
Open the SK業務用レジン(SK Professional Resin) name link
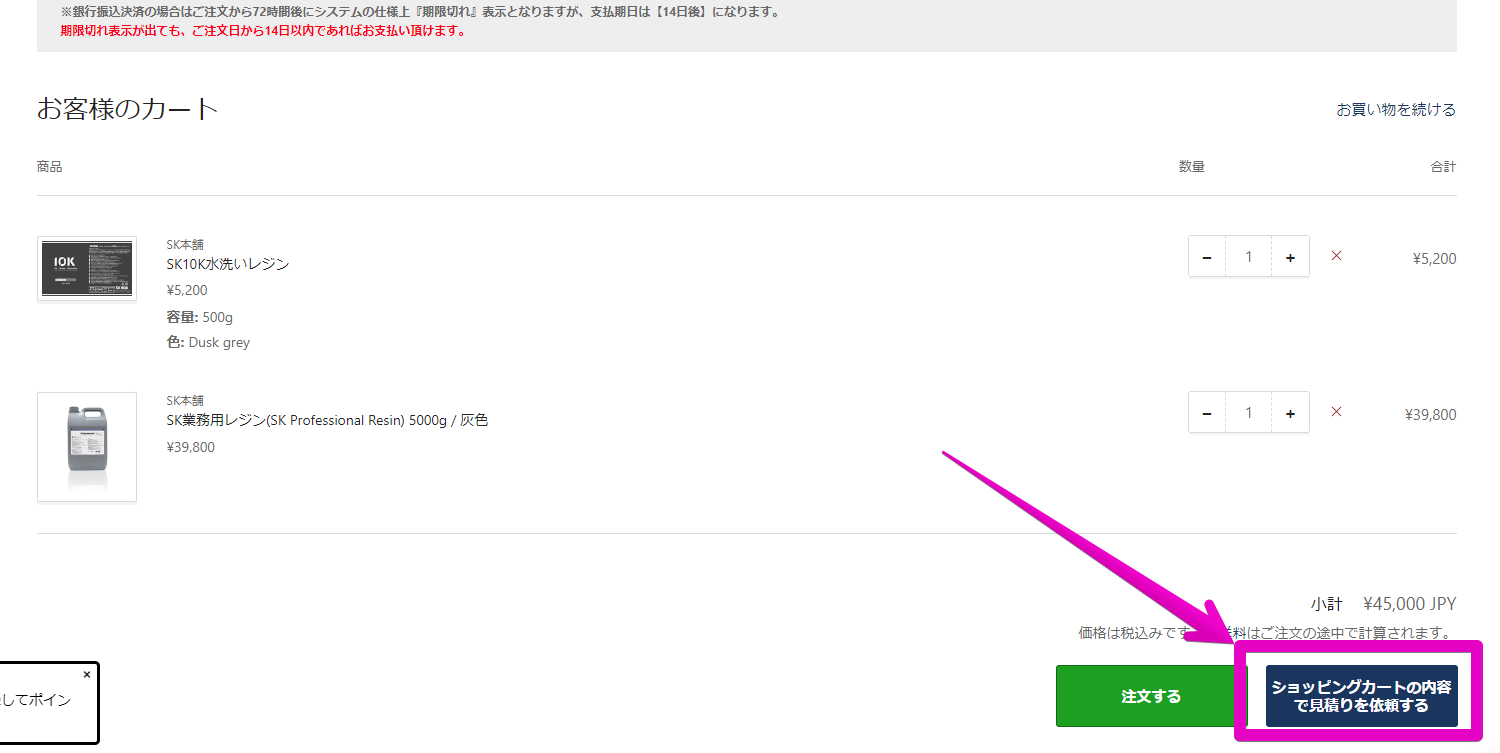coord(327,421)
